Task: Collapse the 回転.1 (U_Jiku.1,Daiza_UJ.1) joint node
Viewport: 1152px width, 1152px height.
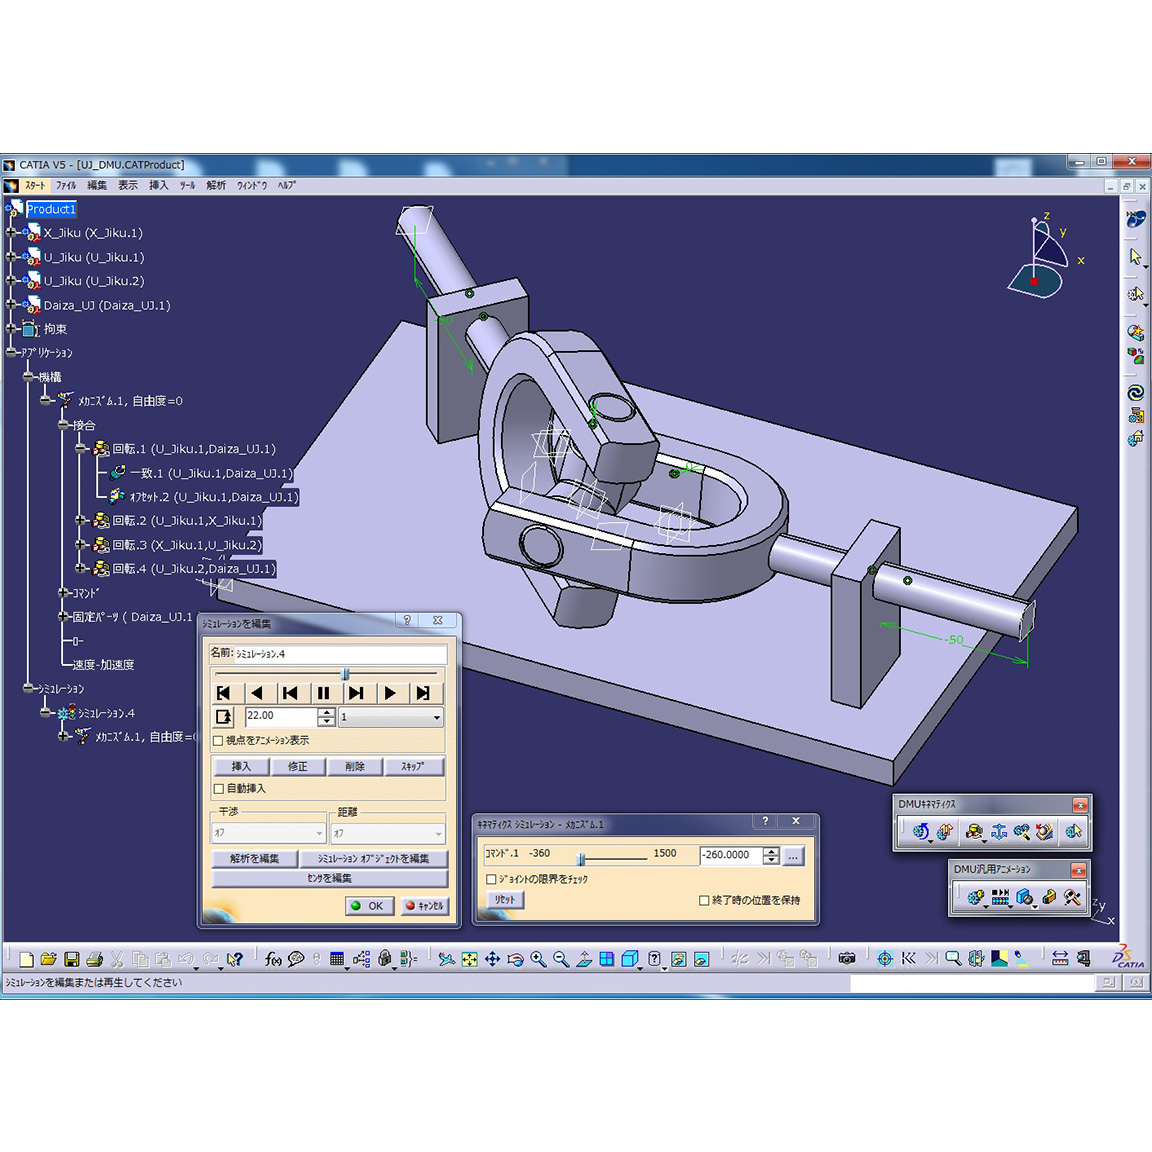Action: click(81, 448)
